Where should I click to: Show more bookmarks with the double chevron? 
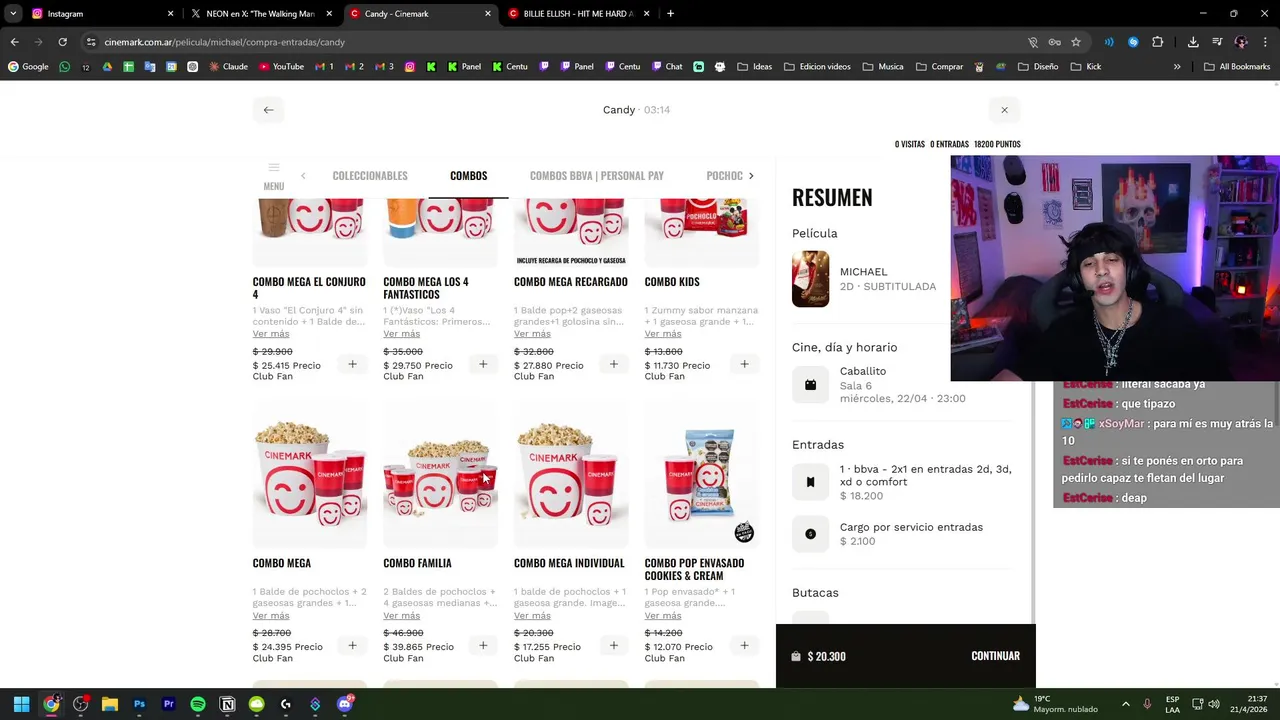coord(1177,67)
